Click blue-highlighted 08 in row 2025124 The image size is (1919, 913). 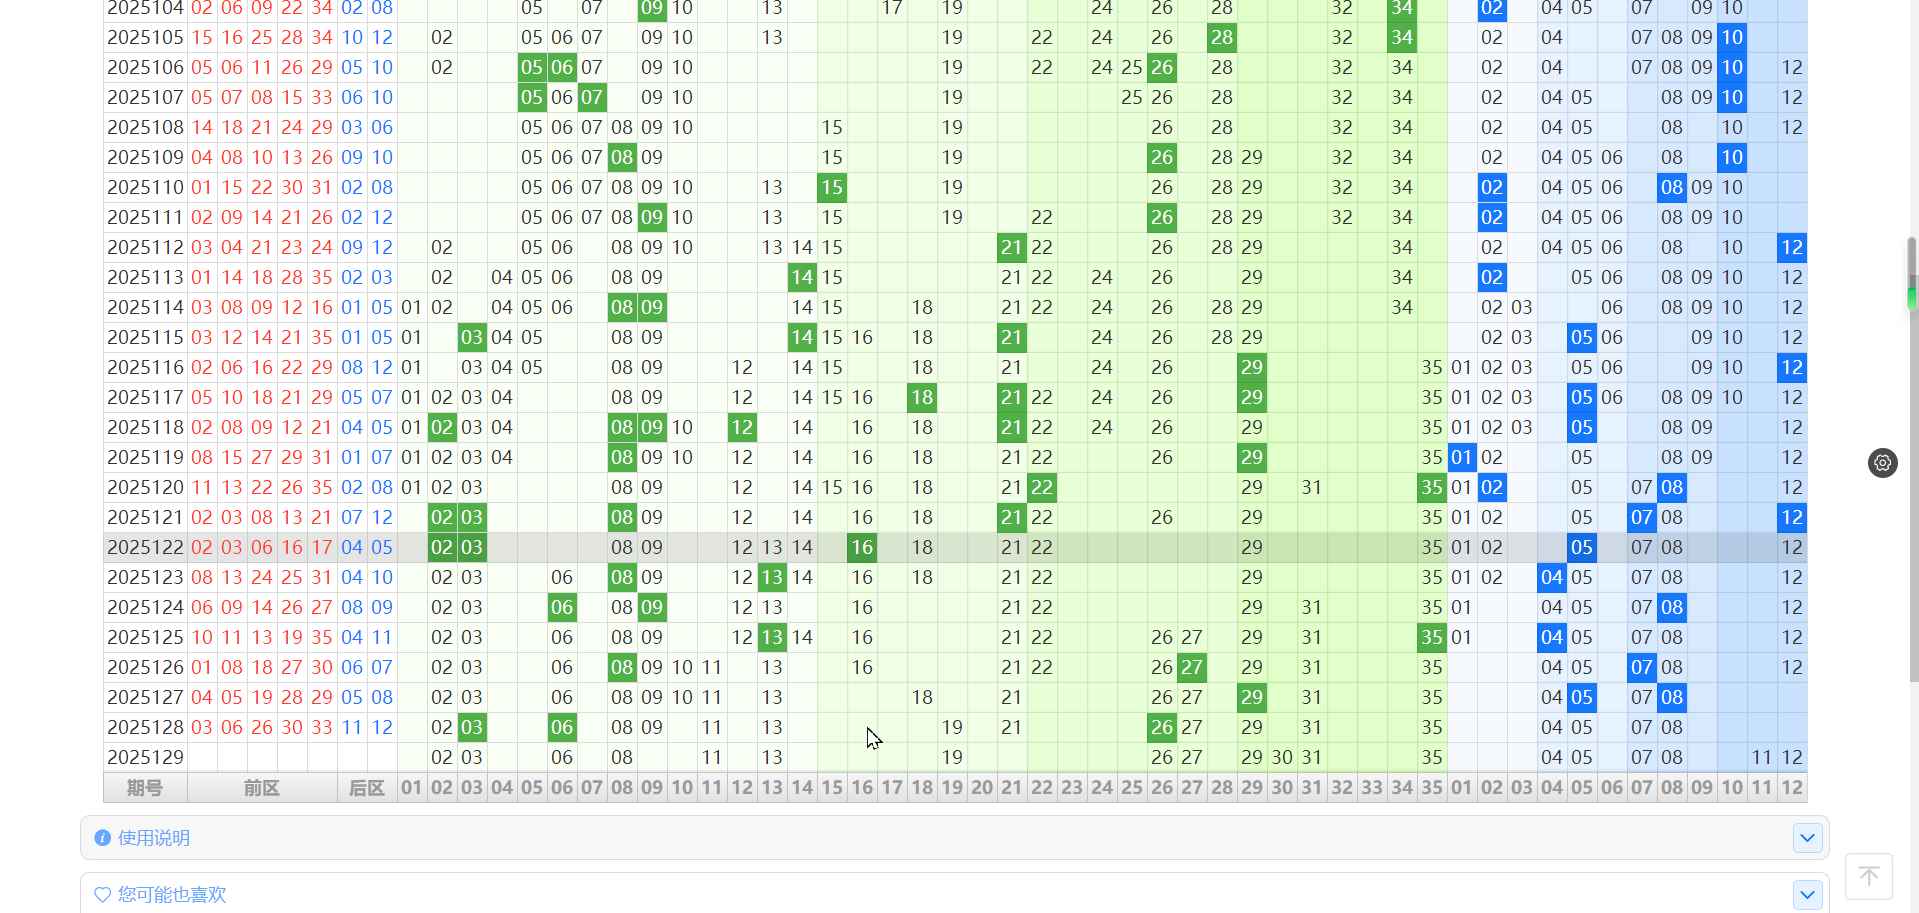pyautogui.click(x=1672, y=607)
